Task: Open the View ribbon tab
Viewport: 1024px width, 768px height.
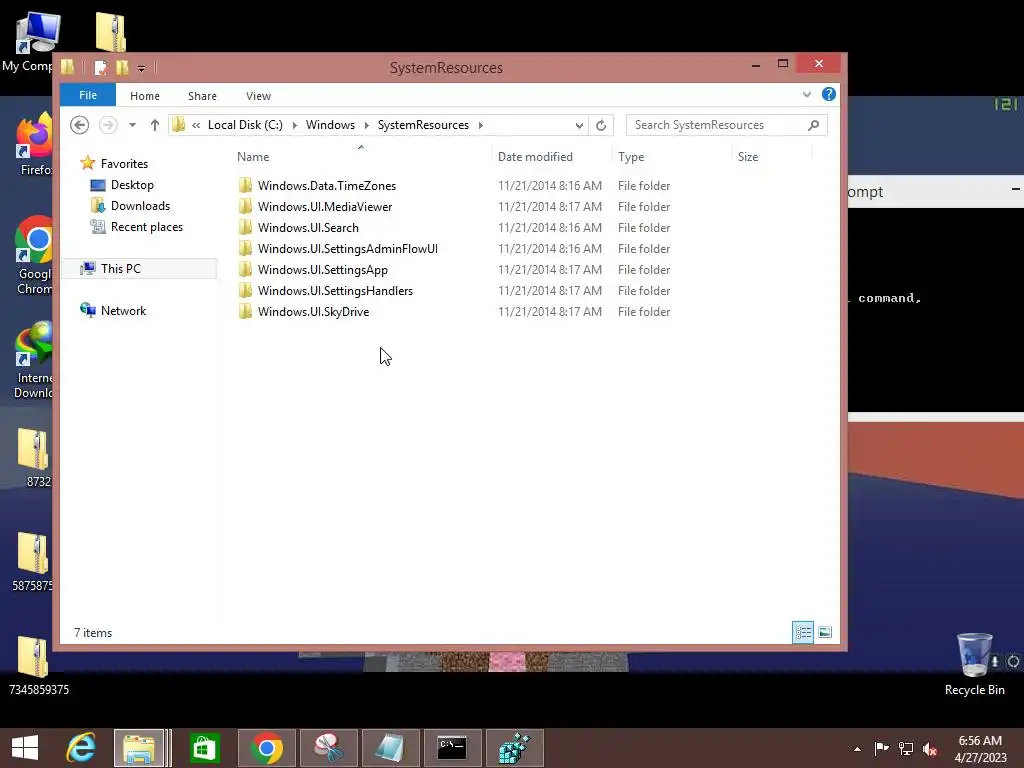Action: (258, 96)
